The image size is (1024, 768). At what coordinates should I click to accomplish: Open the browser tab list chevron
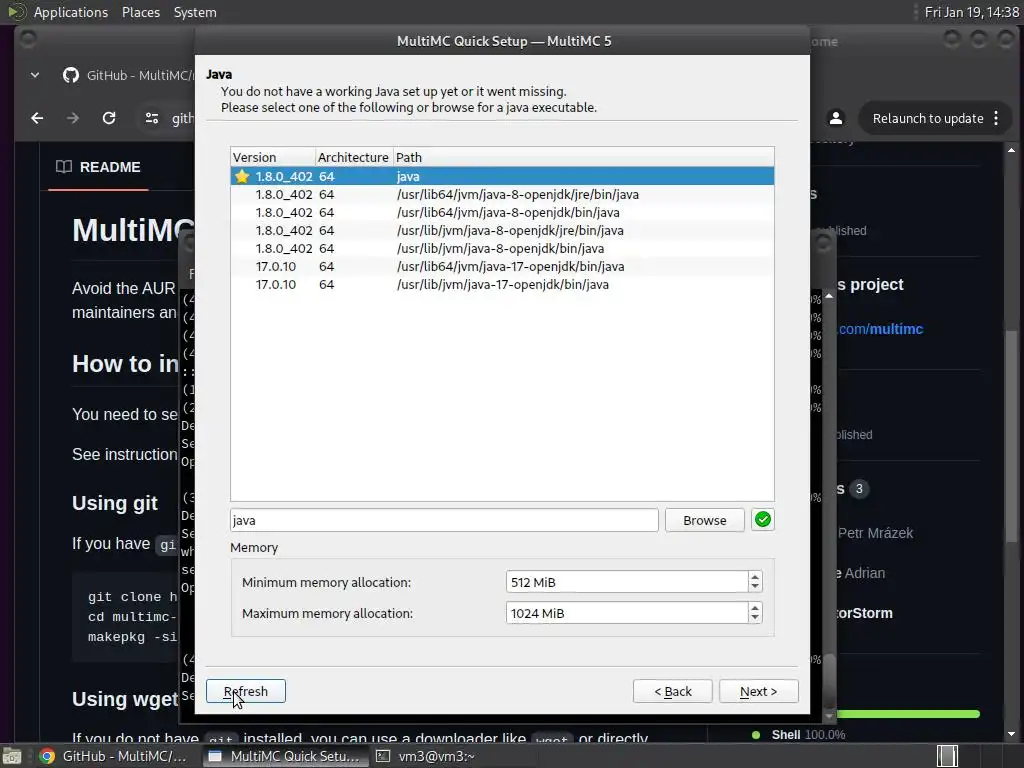coord(35,75)
